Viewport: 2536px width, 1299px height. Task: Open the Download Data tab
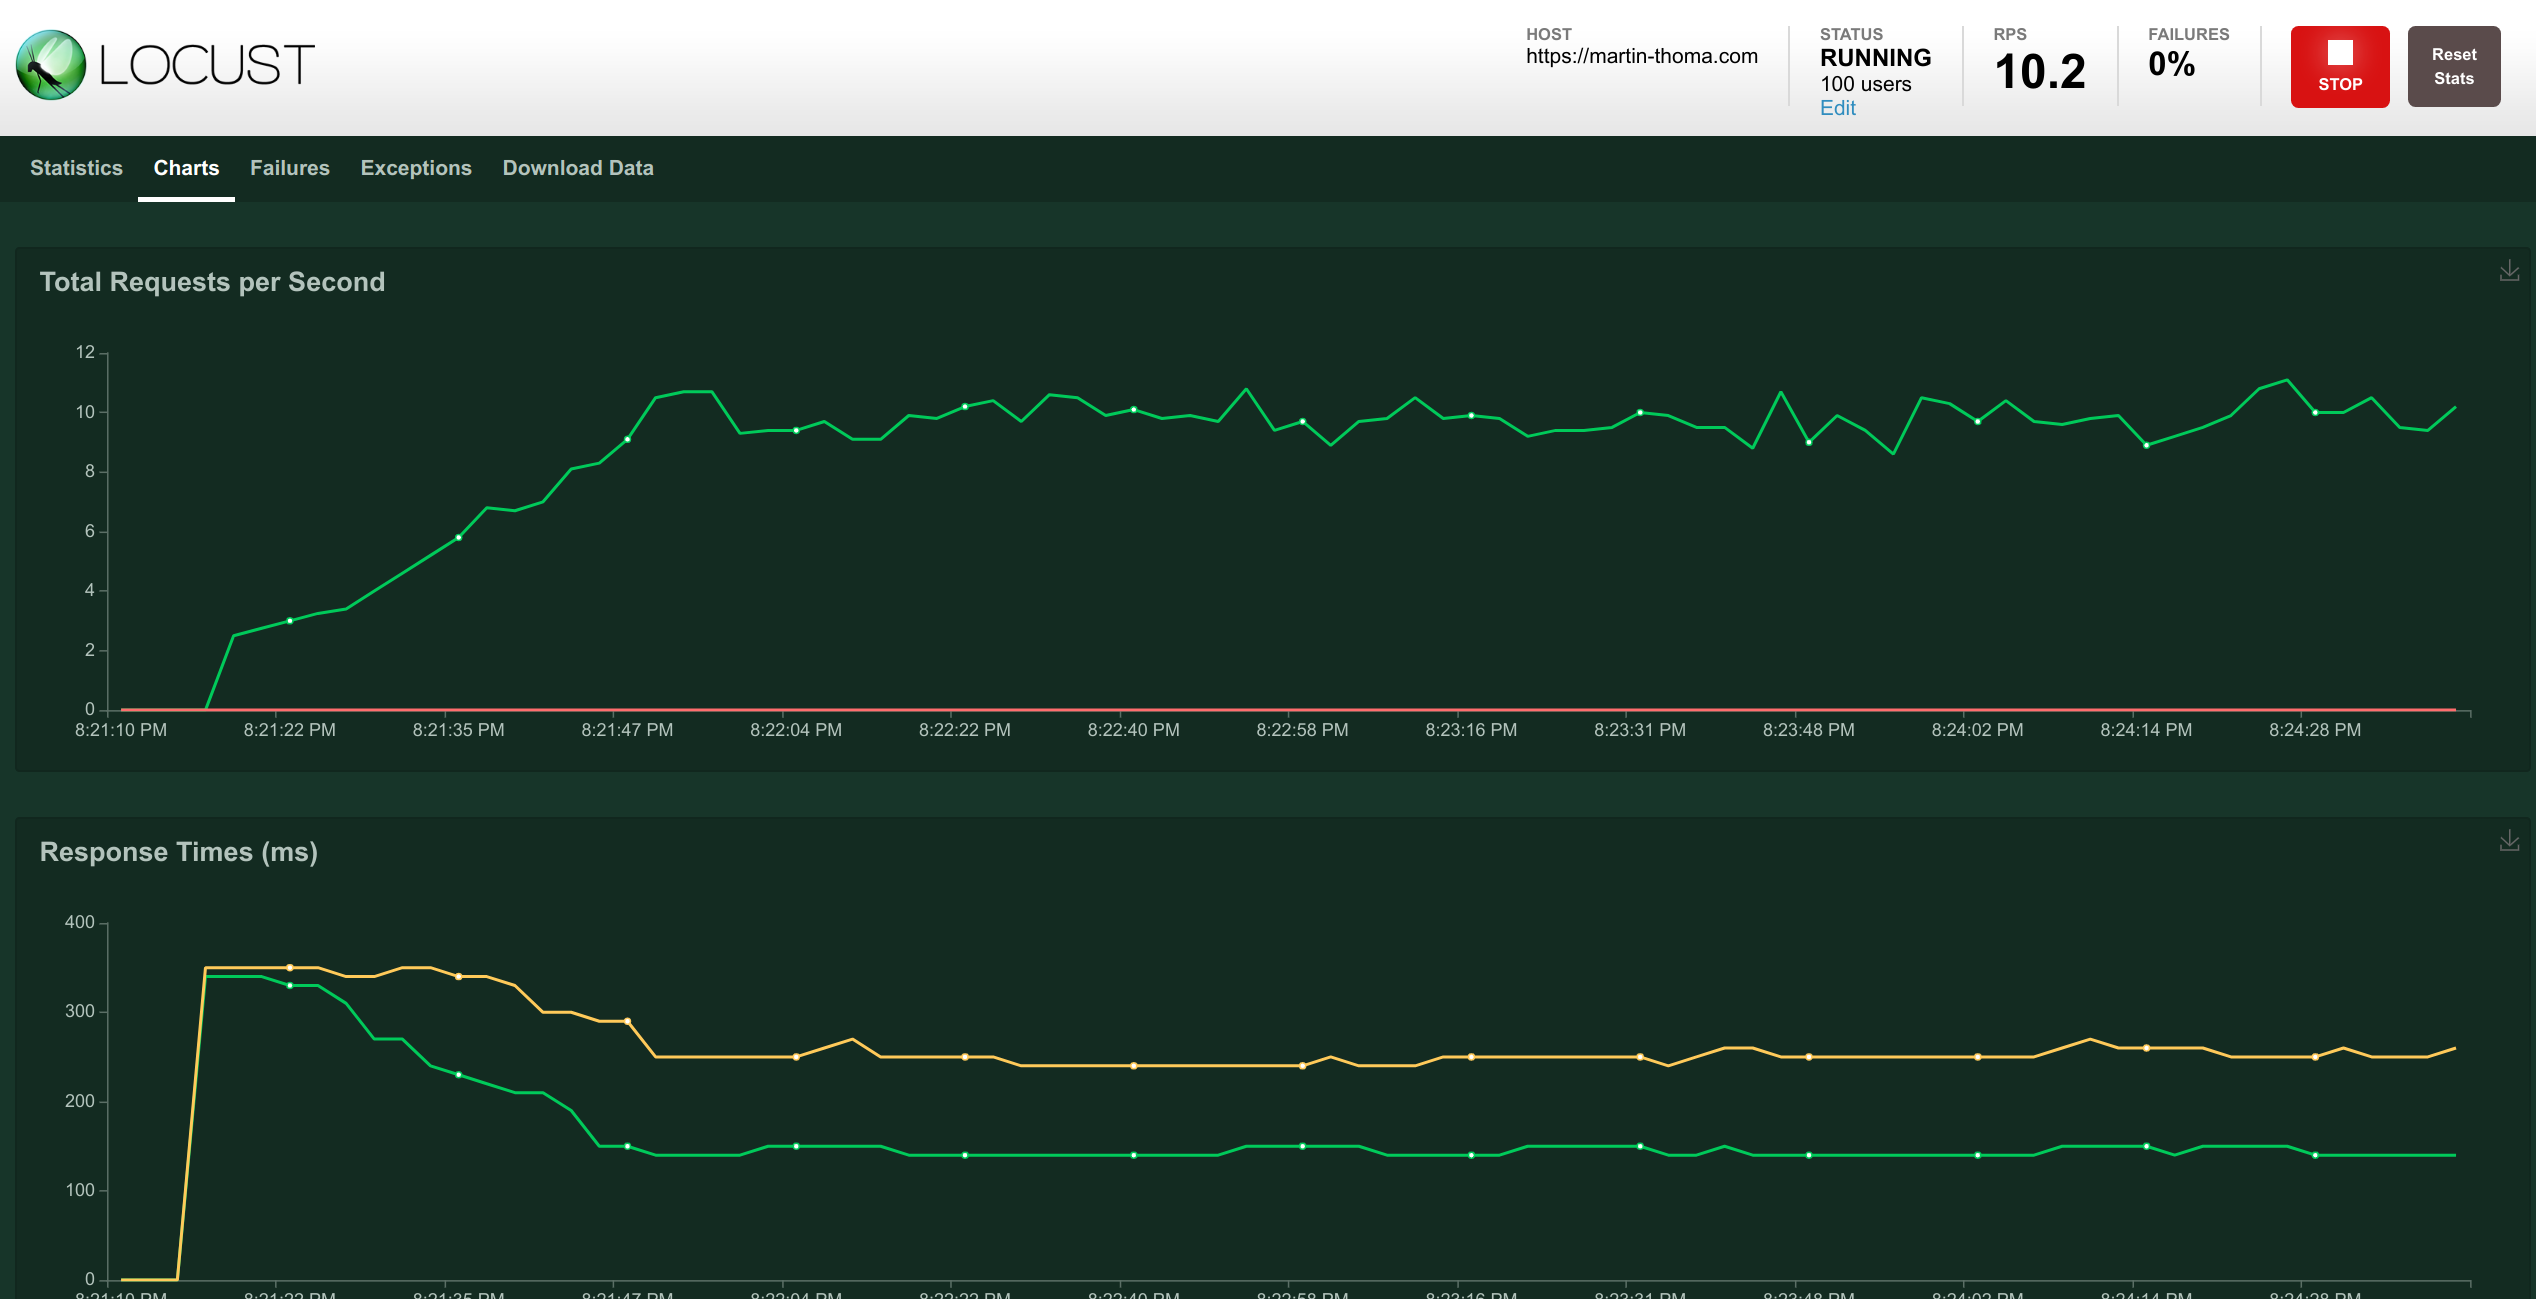[577, 168]
